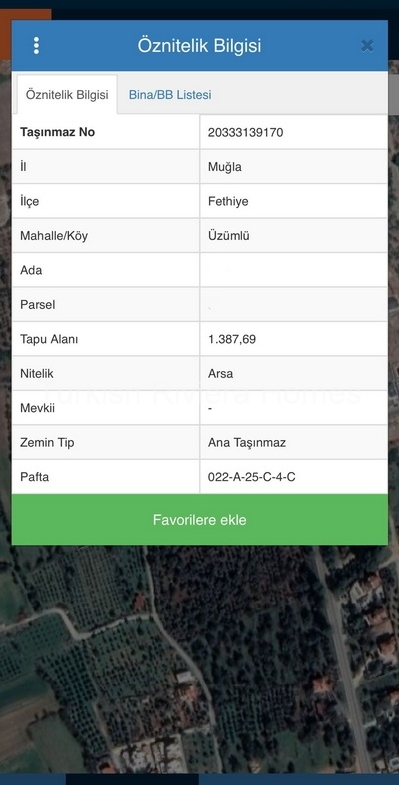Select the Taşınmaz No value 20333139170

click(x=245, y=132)
